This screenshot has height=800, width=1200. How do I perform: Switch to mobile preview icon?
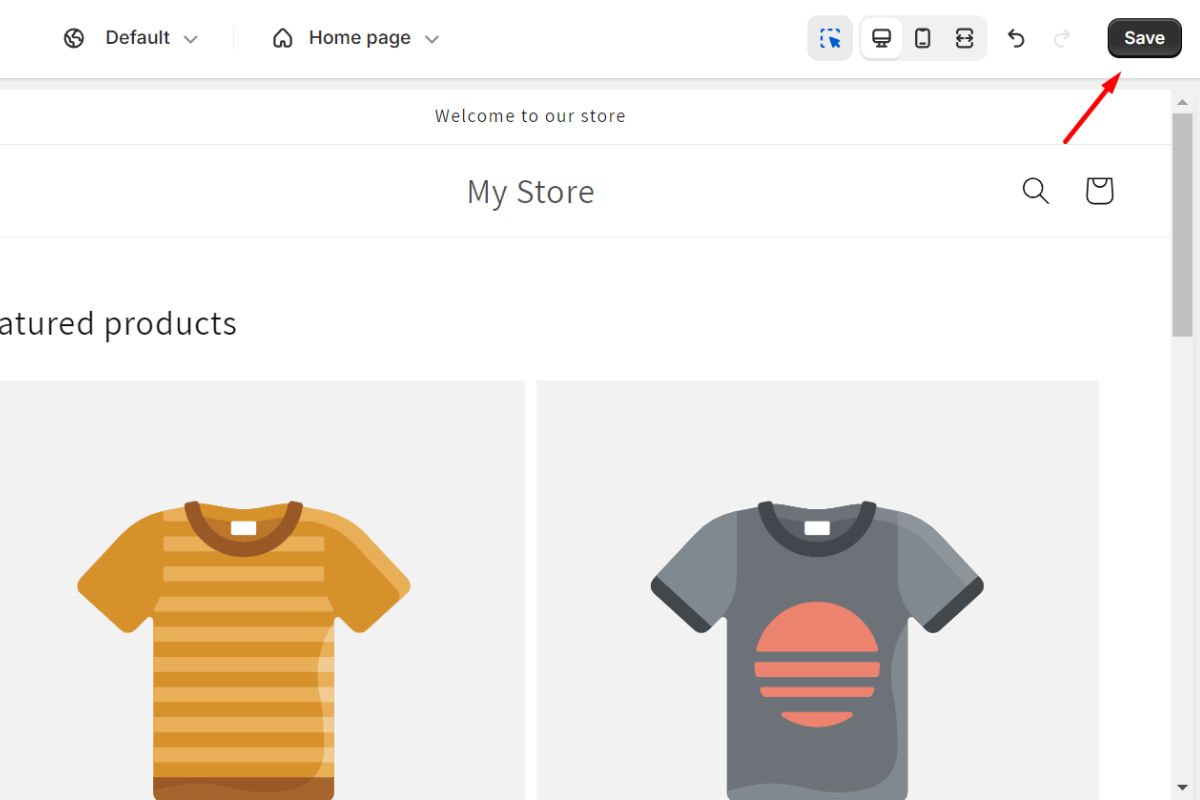(x=923, y=38)
